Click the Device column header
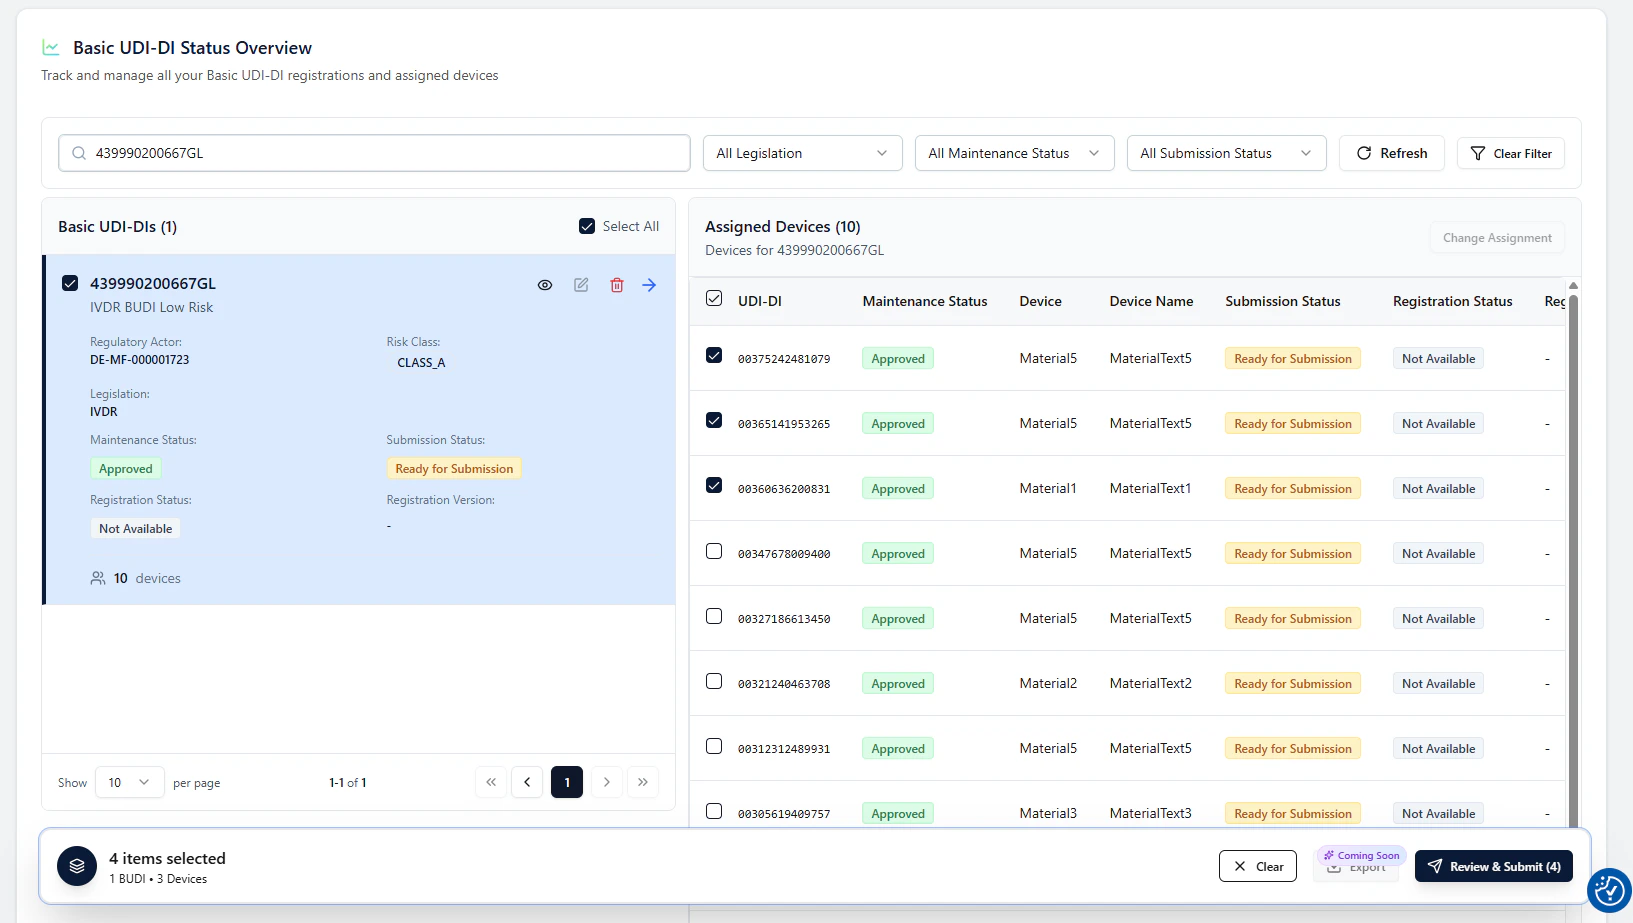Screen dimensions: 1633x923 [x=1040, y=301]
